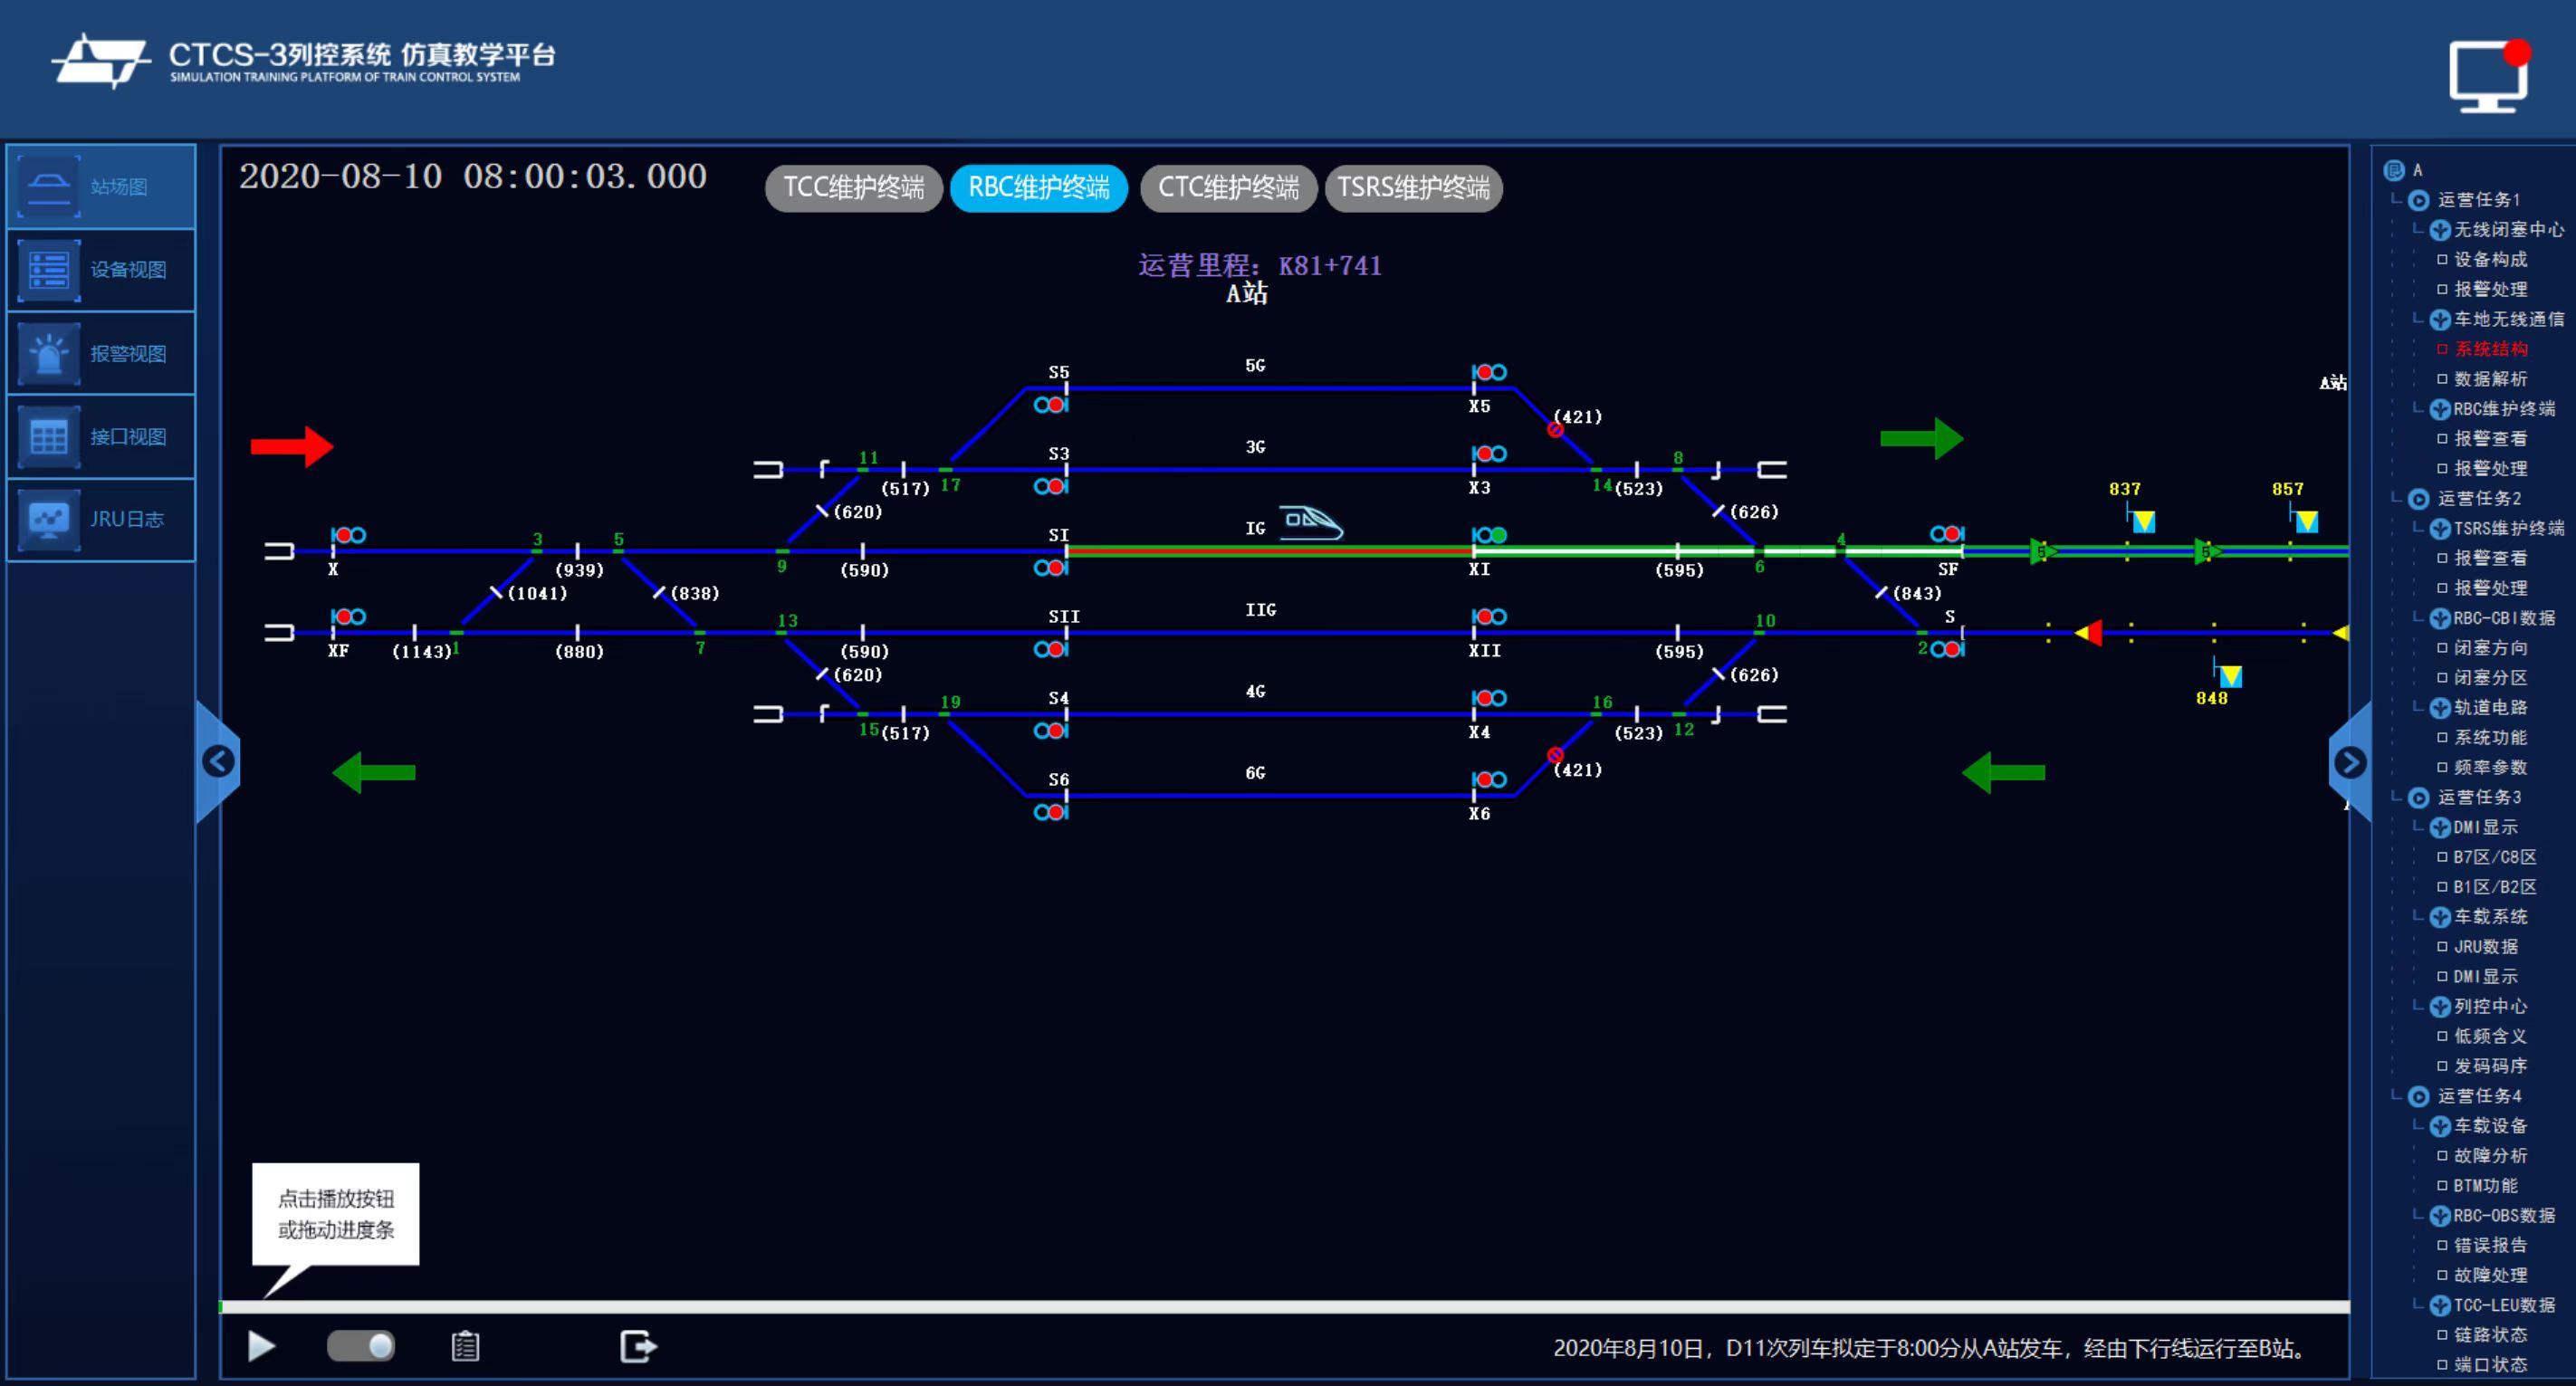This screenshot has width=2576, height=1386.
Task: Click the CTC维护终端 button
Action: pos(1228,188)
